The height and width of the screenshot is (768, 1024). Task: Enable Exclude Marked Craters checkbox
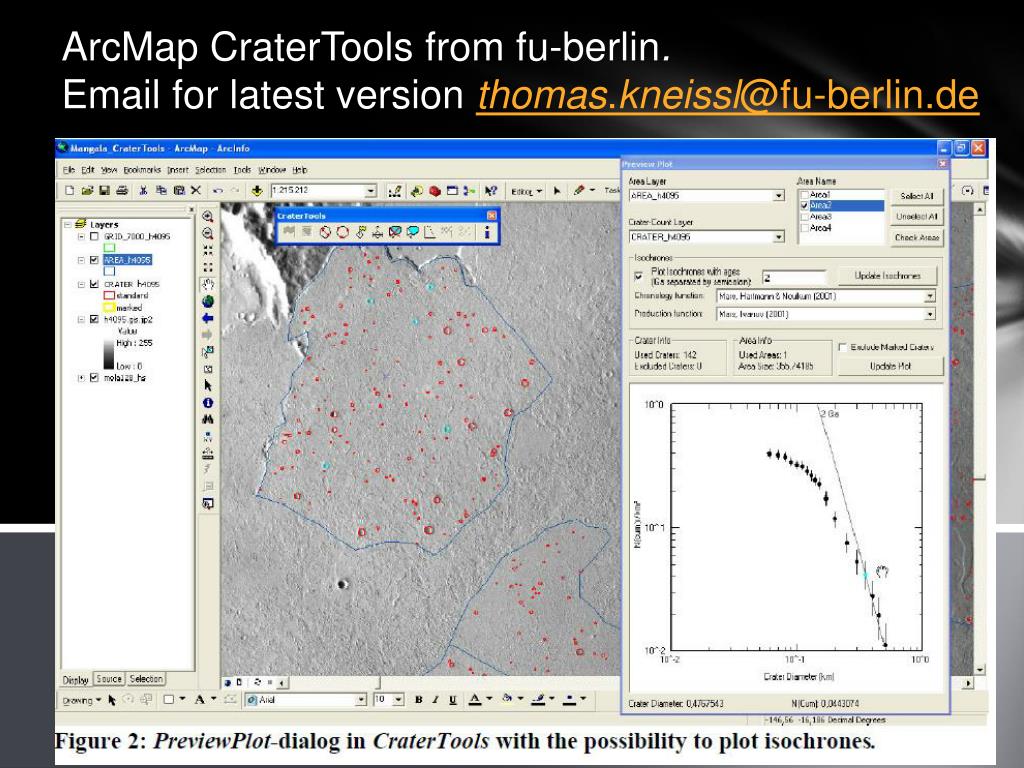(842, 347)
